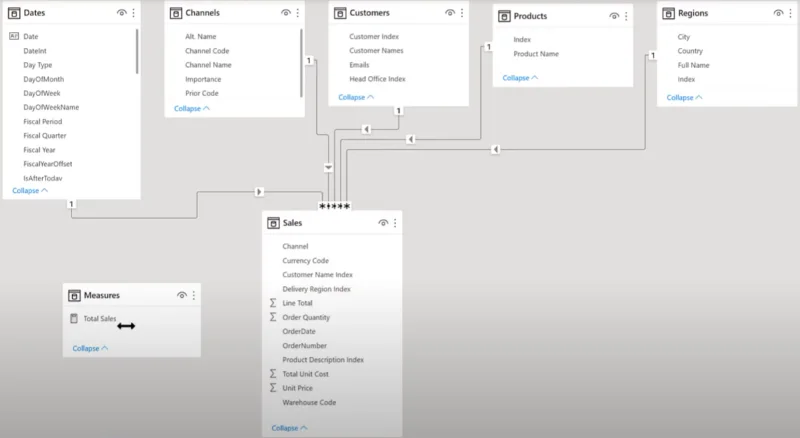This screenshot has width=800, height=438.
Task: Open the Products table more options menu
Action: pos(626,16)
